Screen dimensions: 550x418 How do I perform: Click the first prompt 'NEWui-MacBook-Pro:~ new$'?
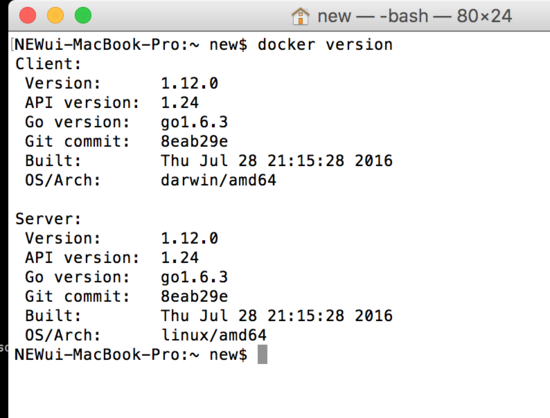pos(130,45)
